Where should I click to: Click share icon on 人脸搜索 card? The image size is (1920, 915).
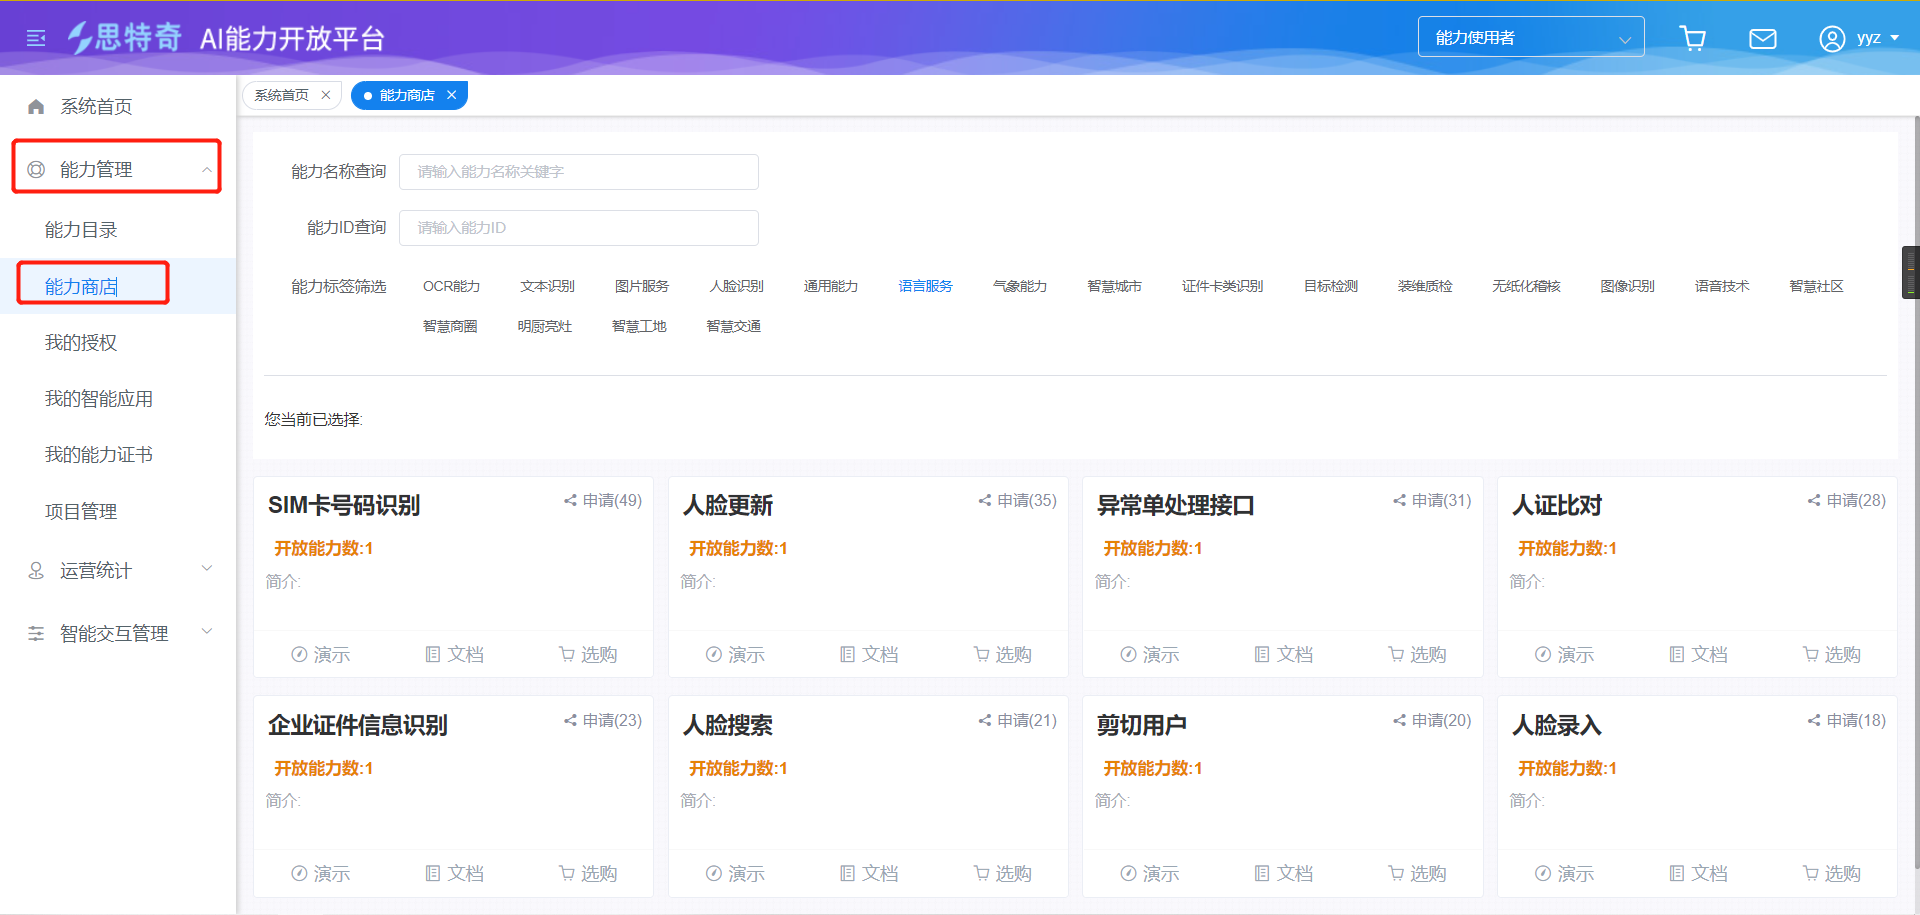pyautogui.click(x=985, y=720)
